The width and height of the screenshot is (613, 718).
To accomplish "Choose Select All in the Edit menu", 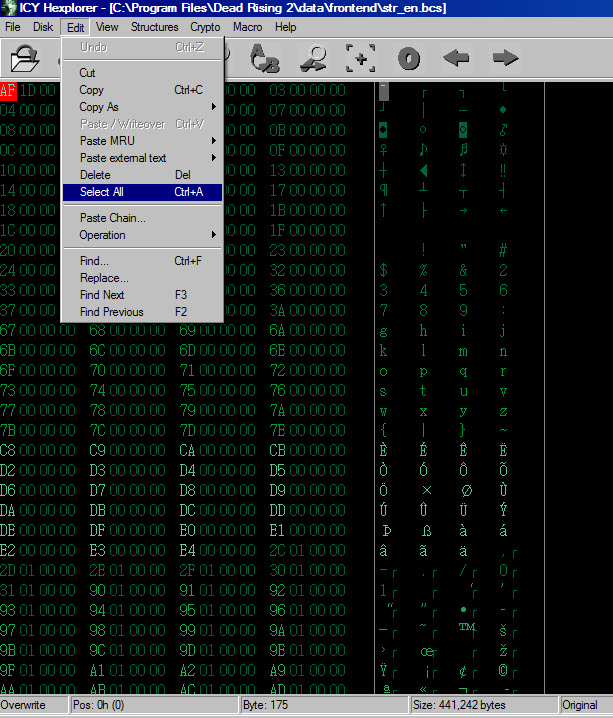I will (x=142, y=192).
